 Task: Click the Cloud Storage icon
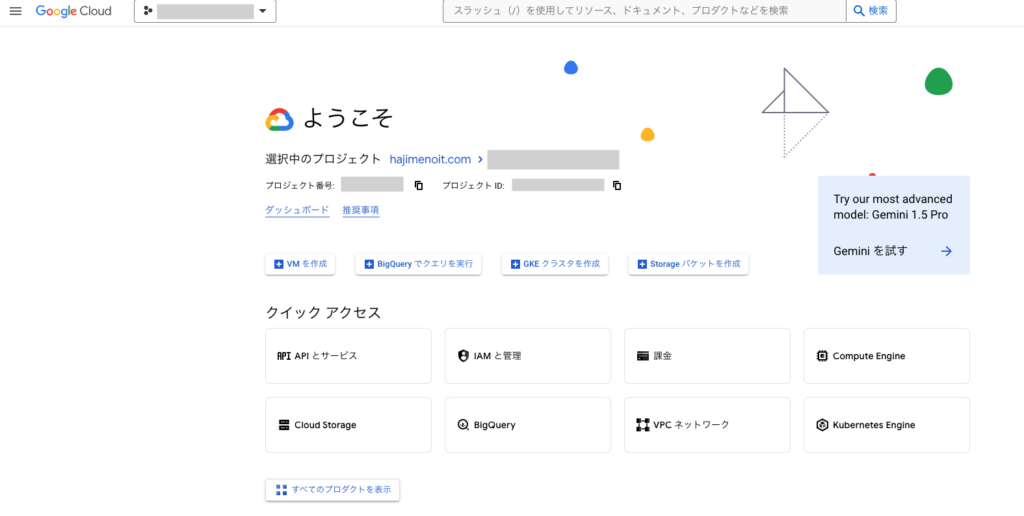point(283,425)
